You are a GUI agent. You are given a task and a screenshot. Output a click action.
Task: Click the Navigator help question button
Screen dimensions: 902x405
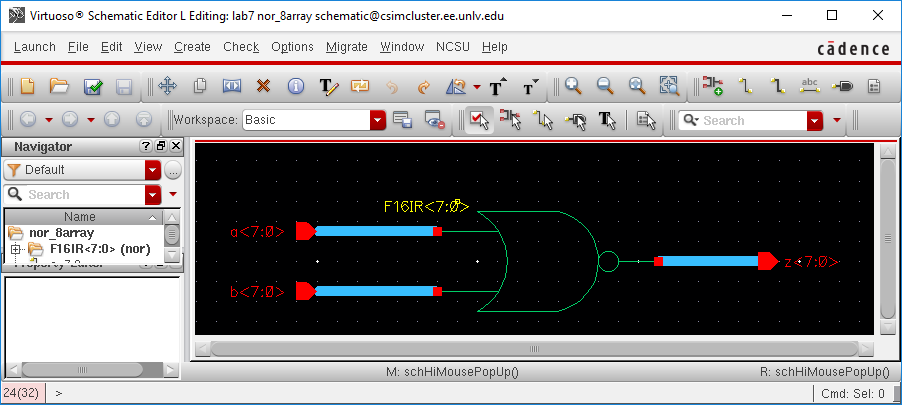coord(146,146)
